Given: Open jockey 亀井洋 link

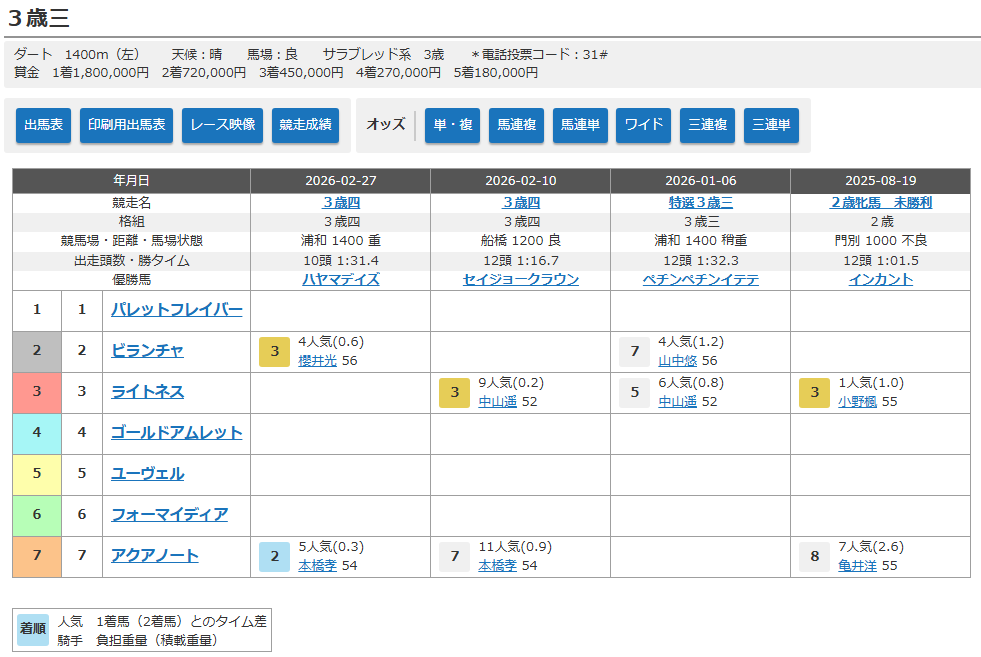Looking at the screenshot, I should tap(858, 566).
